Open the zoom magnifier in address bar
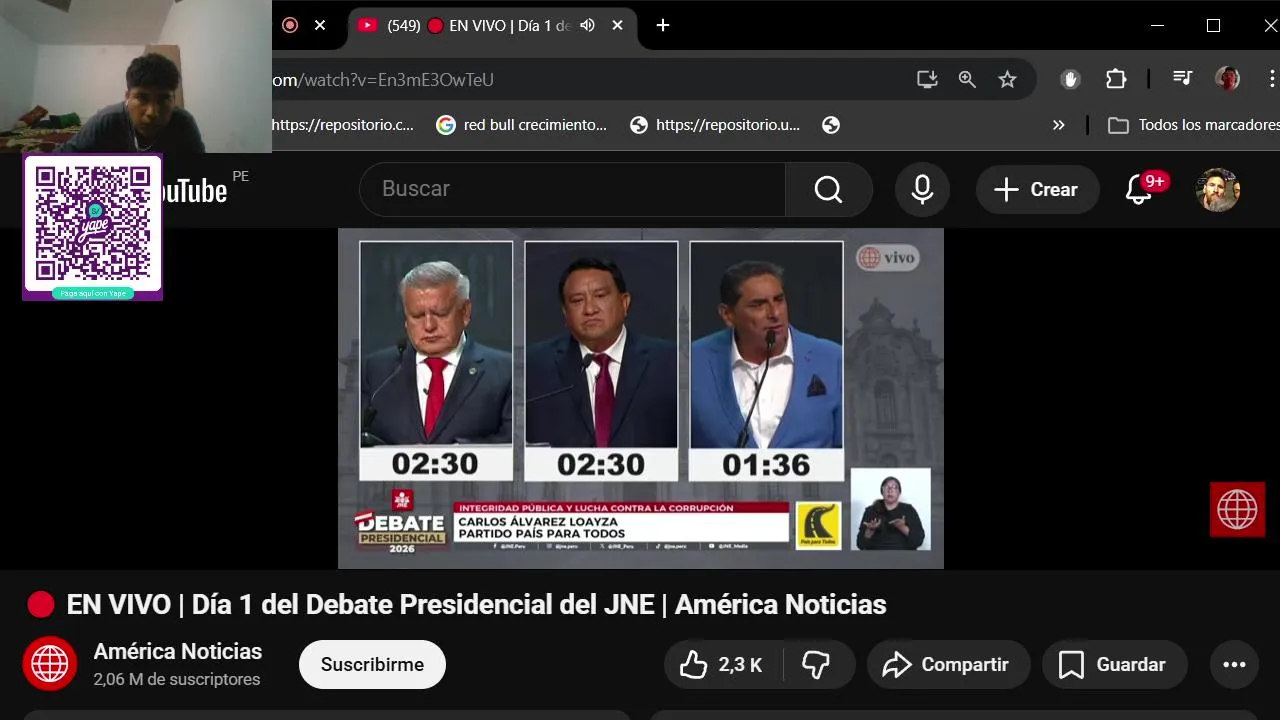 click(x=967, y=80)
